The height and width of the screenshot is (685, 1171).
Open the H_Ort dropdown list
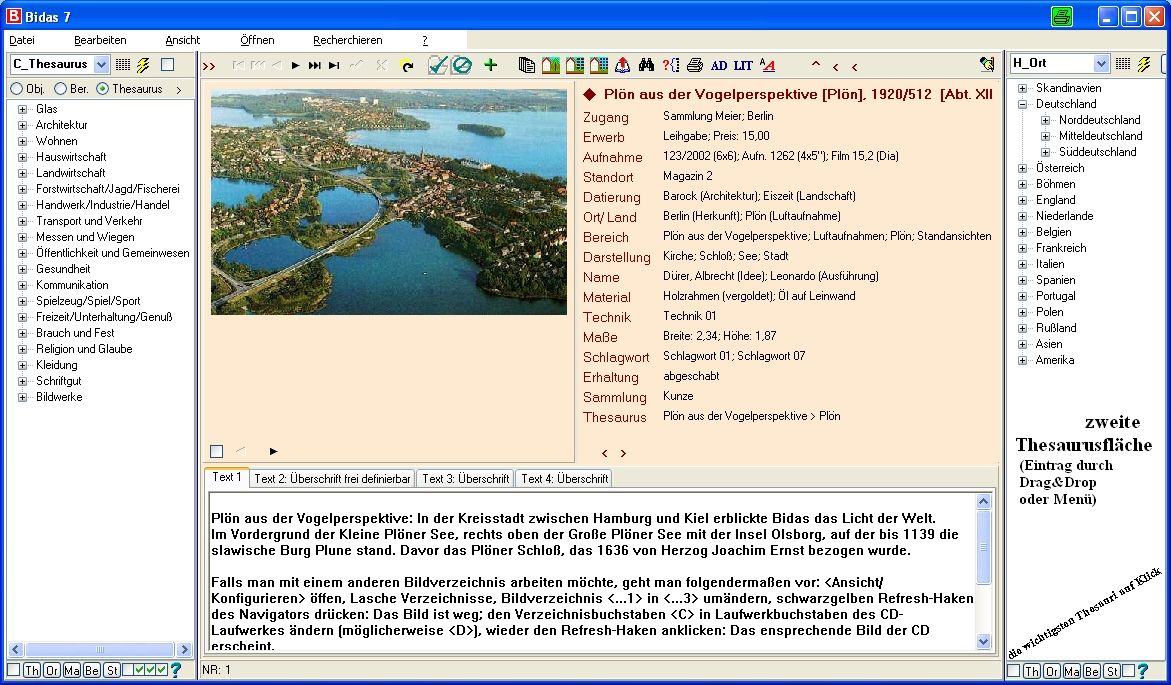point(1101,63)
